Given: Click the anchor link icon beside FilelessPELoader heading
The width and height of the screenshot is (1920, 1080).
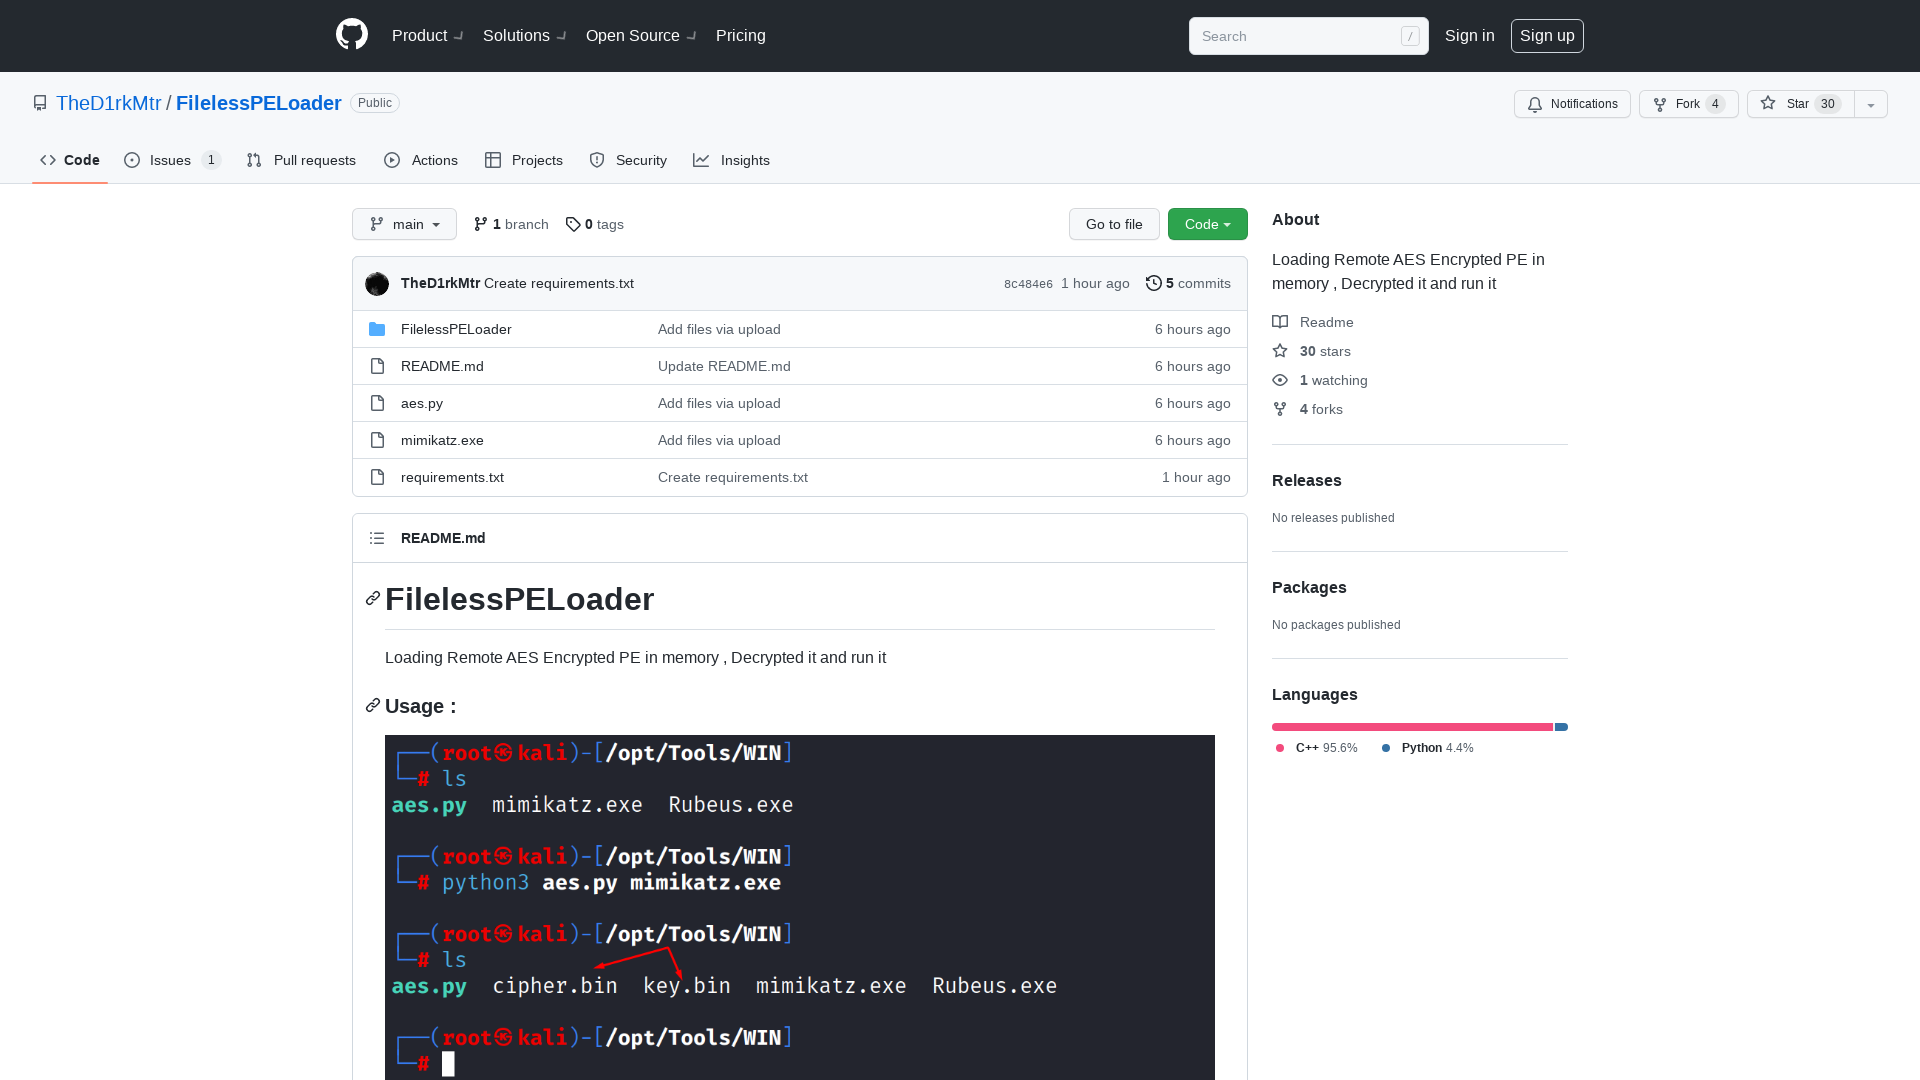Looking at the screenshot, I should click(x=373, y=598).
